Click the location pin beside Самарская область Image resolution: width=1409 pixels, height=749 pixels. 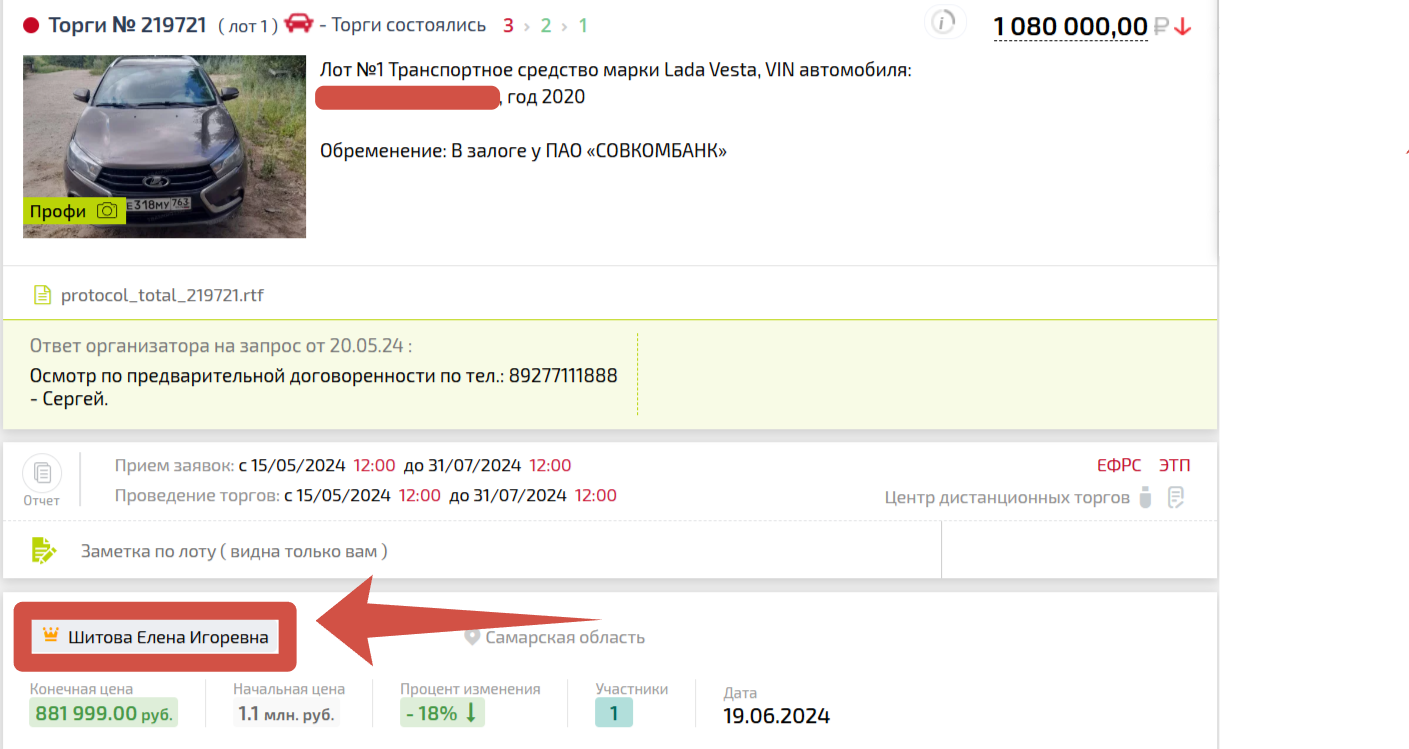pyautogui.click(x=472, y=637)
